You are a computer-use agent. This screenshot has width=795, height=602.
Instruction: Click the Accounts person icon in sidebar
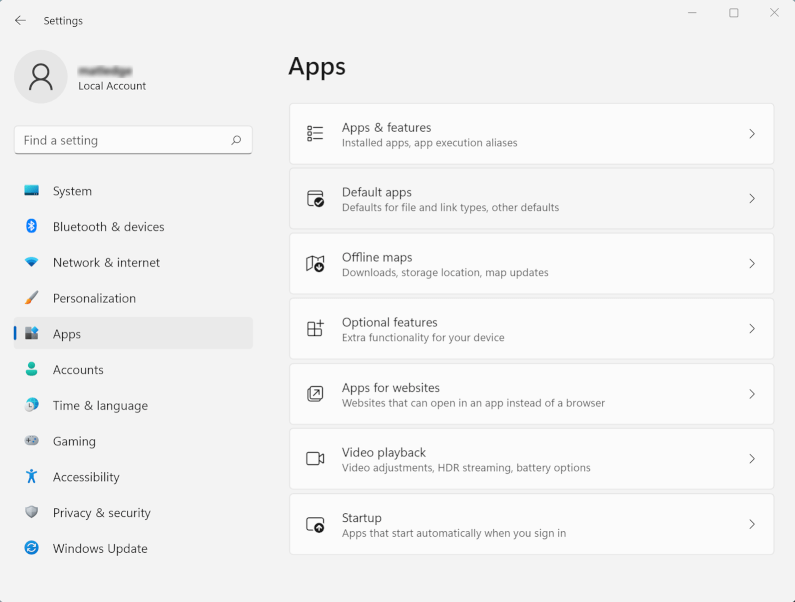[31, 369]
